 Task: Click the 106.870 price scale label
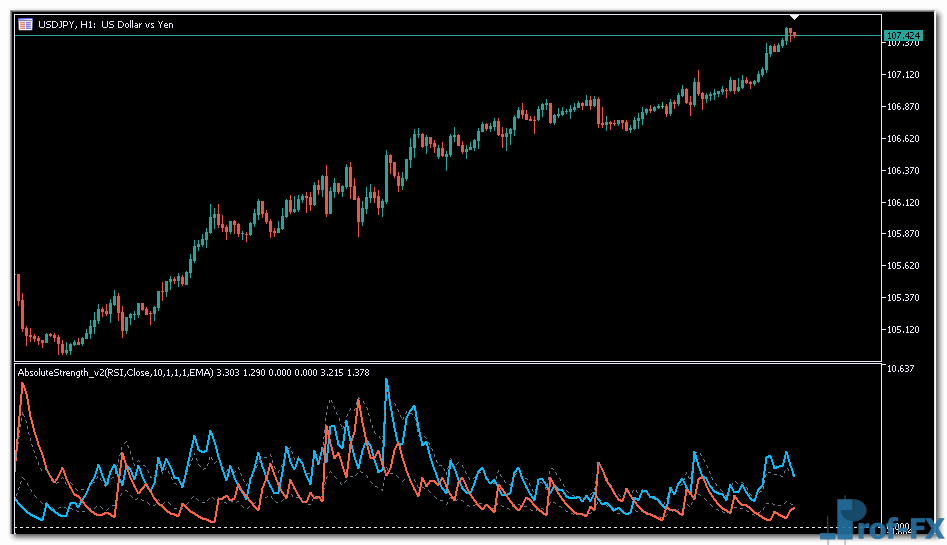point(903,107)
